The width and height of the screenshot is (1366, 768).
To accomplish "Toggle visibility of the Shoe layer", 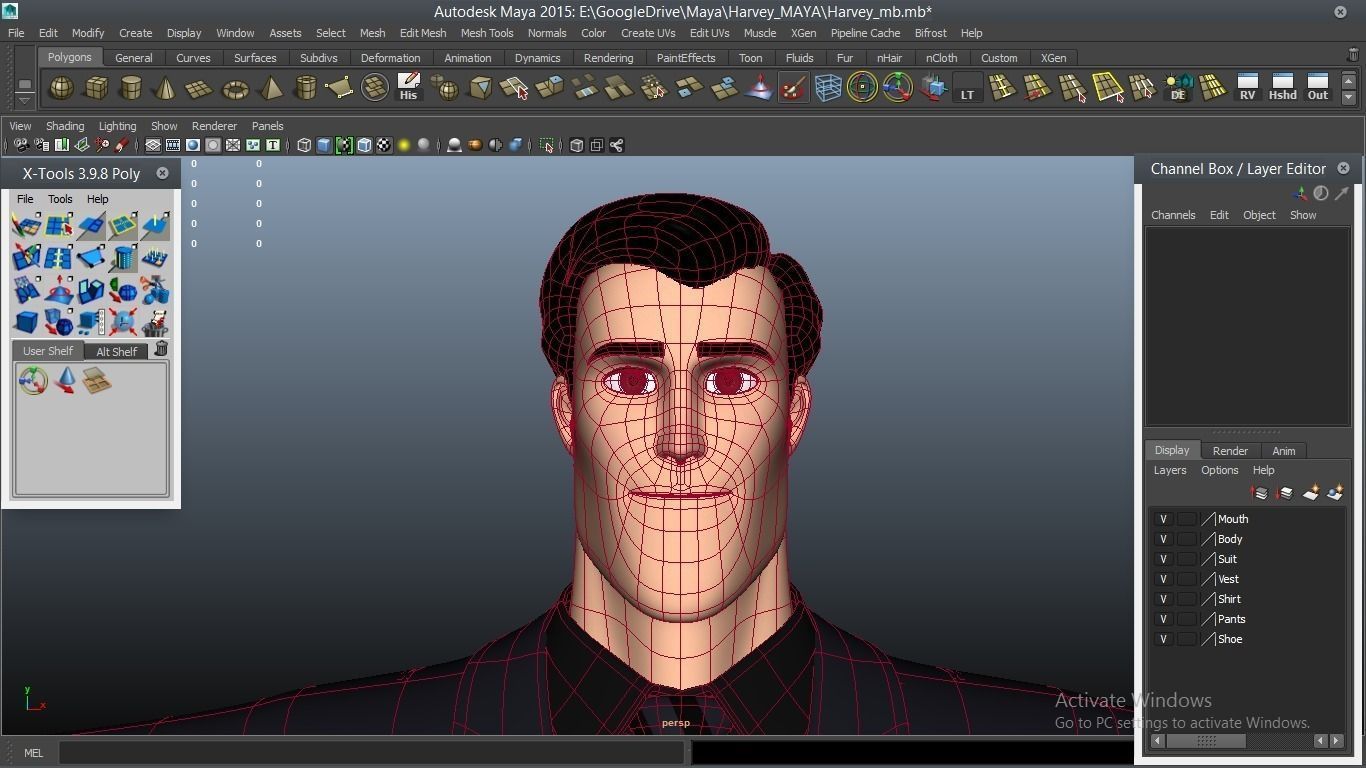I will pyautogui.click(x=1163, y=639).
